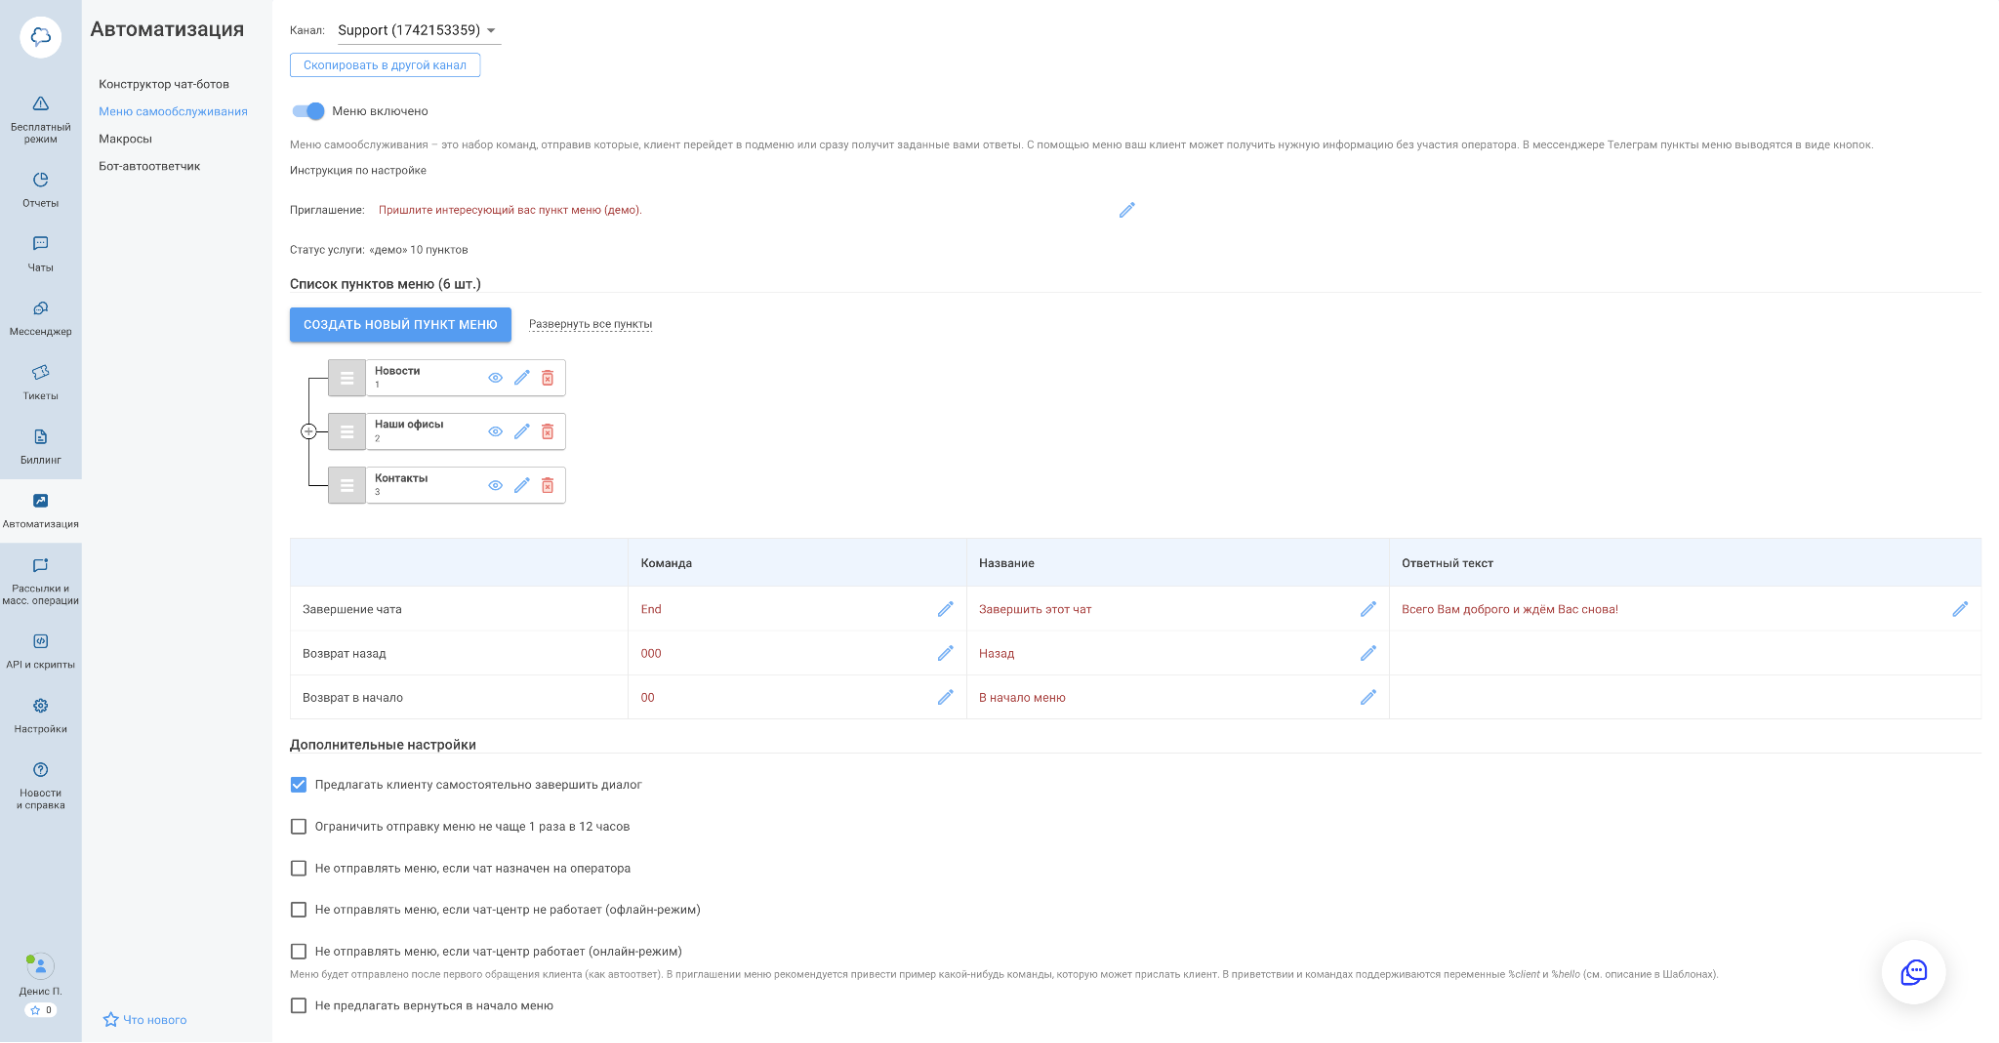The width and height of the screenshot is (1999, 1043).
Task: Click the pencil icon next to Приглашение text
Action: tap(1126, 210)
